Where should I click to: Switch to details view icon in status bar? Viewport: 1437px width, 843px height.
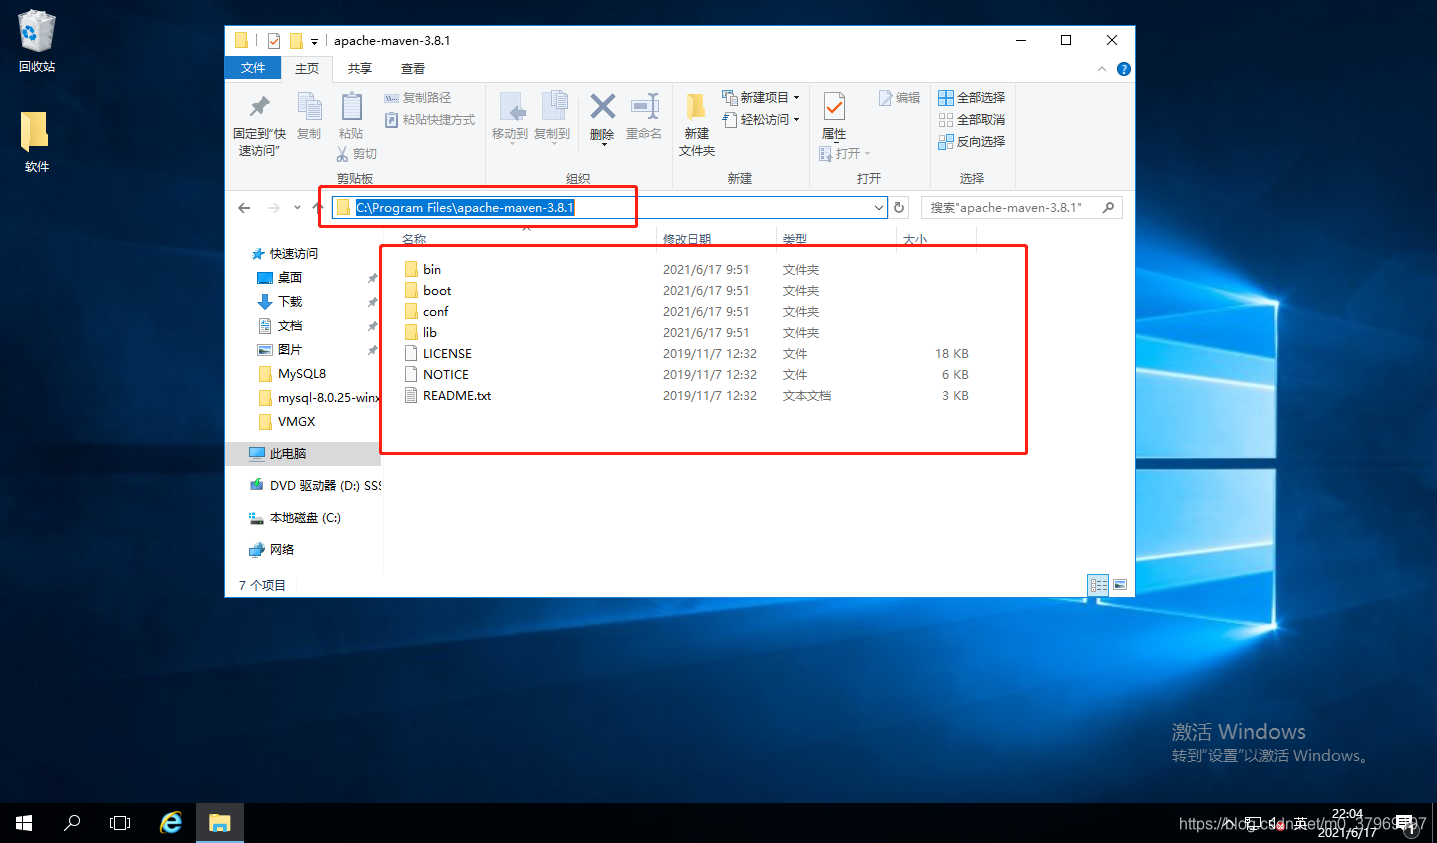tap(1098, 586)
